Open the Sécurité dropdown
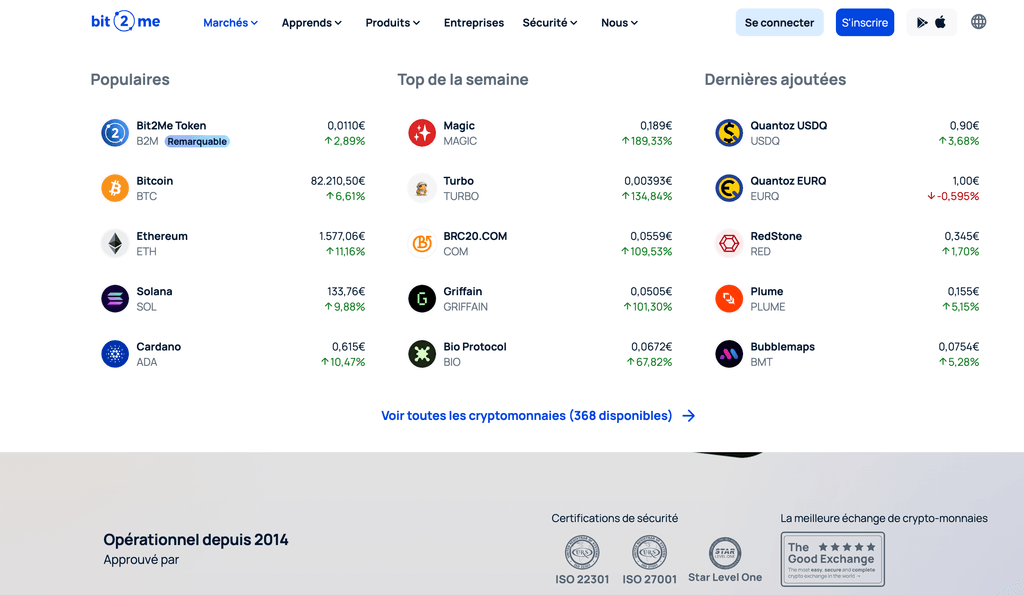 coord(549,22)
